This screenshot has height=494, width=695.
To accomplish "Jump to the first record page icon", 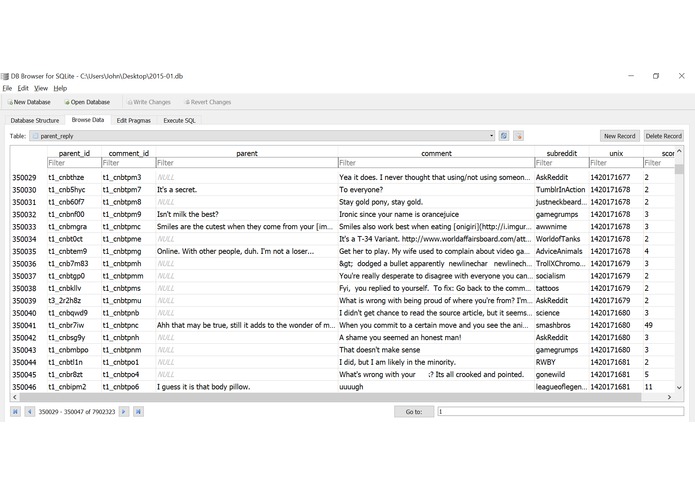I will (15, 412).
